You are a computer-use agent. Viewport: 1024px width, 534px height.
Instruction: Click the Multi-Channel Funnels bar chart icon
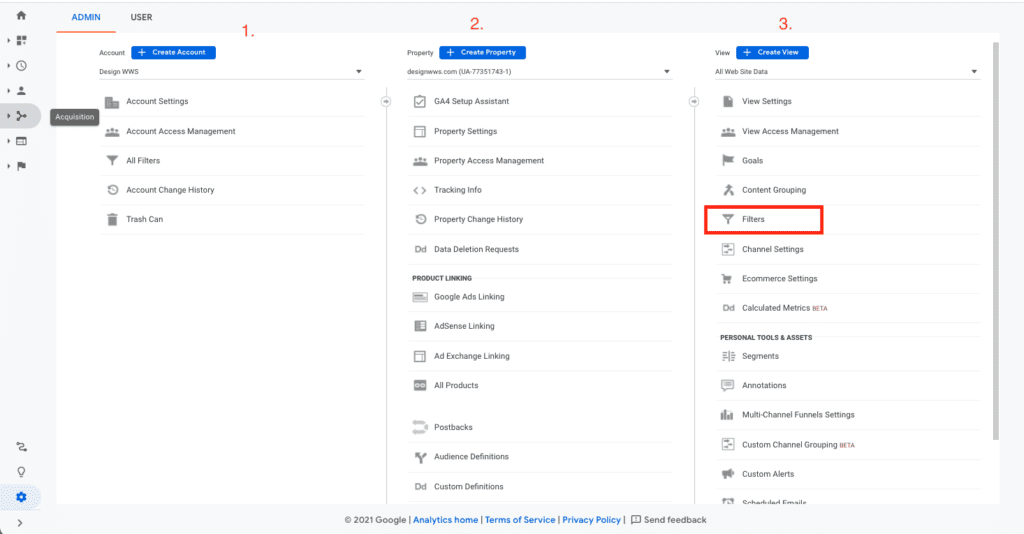(x=727, y=415)
